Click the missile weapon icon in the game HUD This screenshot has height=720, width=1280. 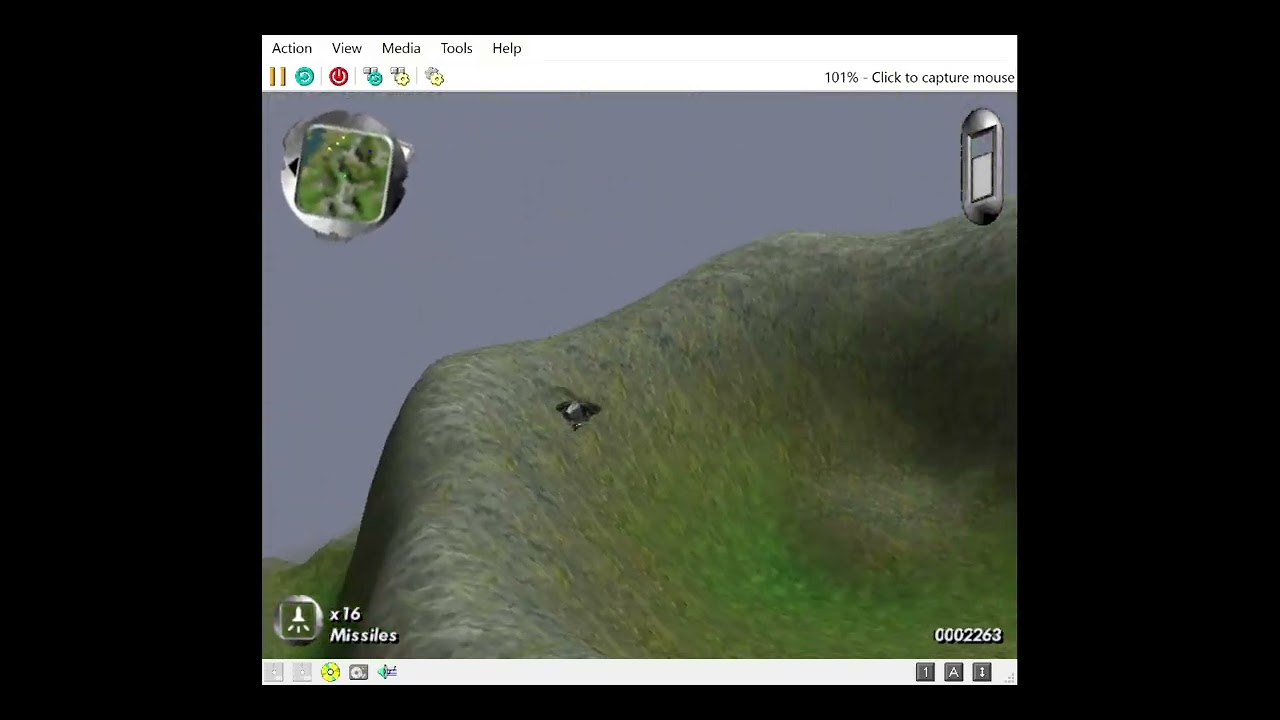point(298,620)
